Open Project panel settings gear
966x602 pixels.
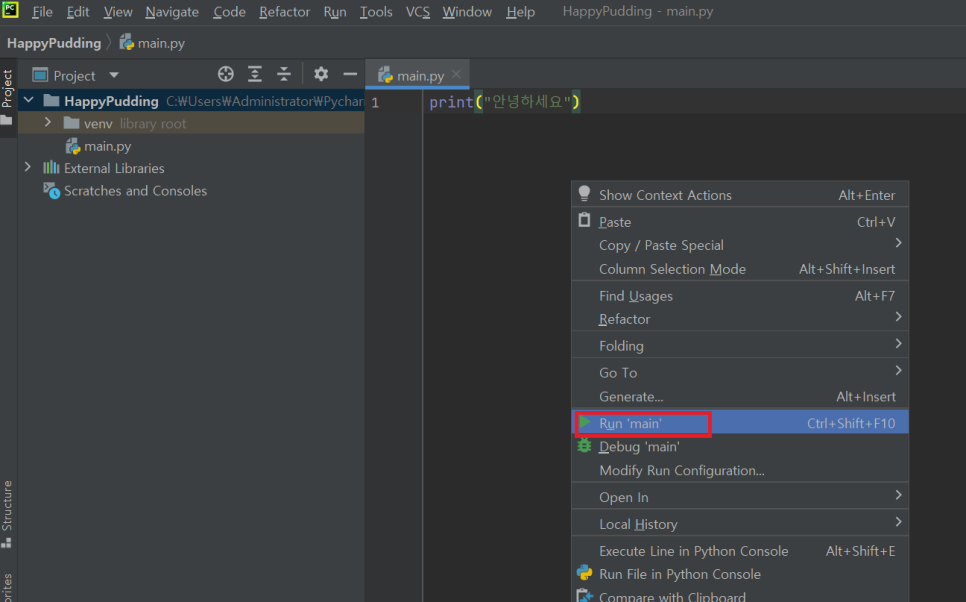pos(321,75)
